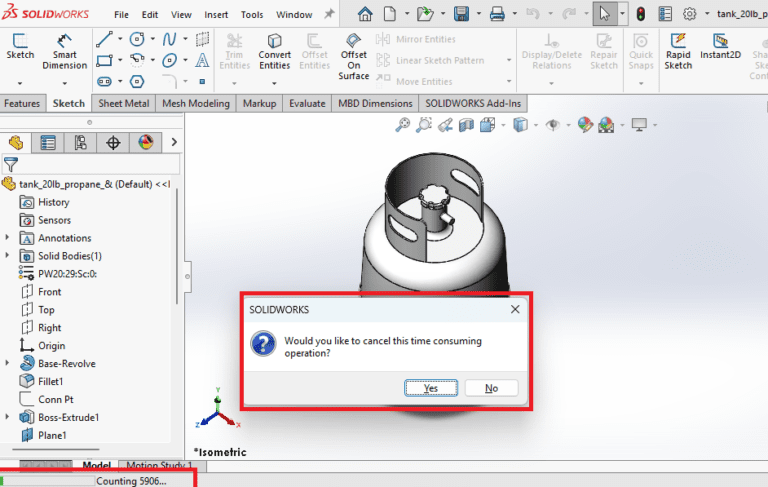This screenshot has width=768, height=487.
Task: Open the Edit menu
Action: 149,15
